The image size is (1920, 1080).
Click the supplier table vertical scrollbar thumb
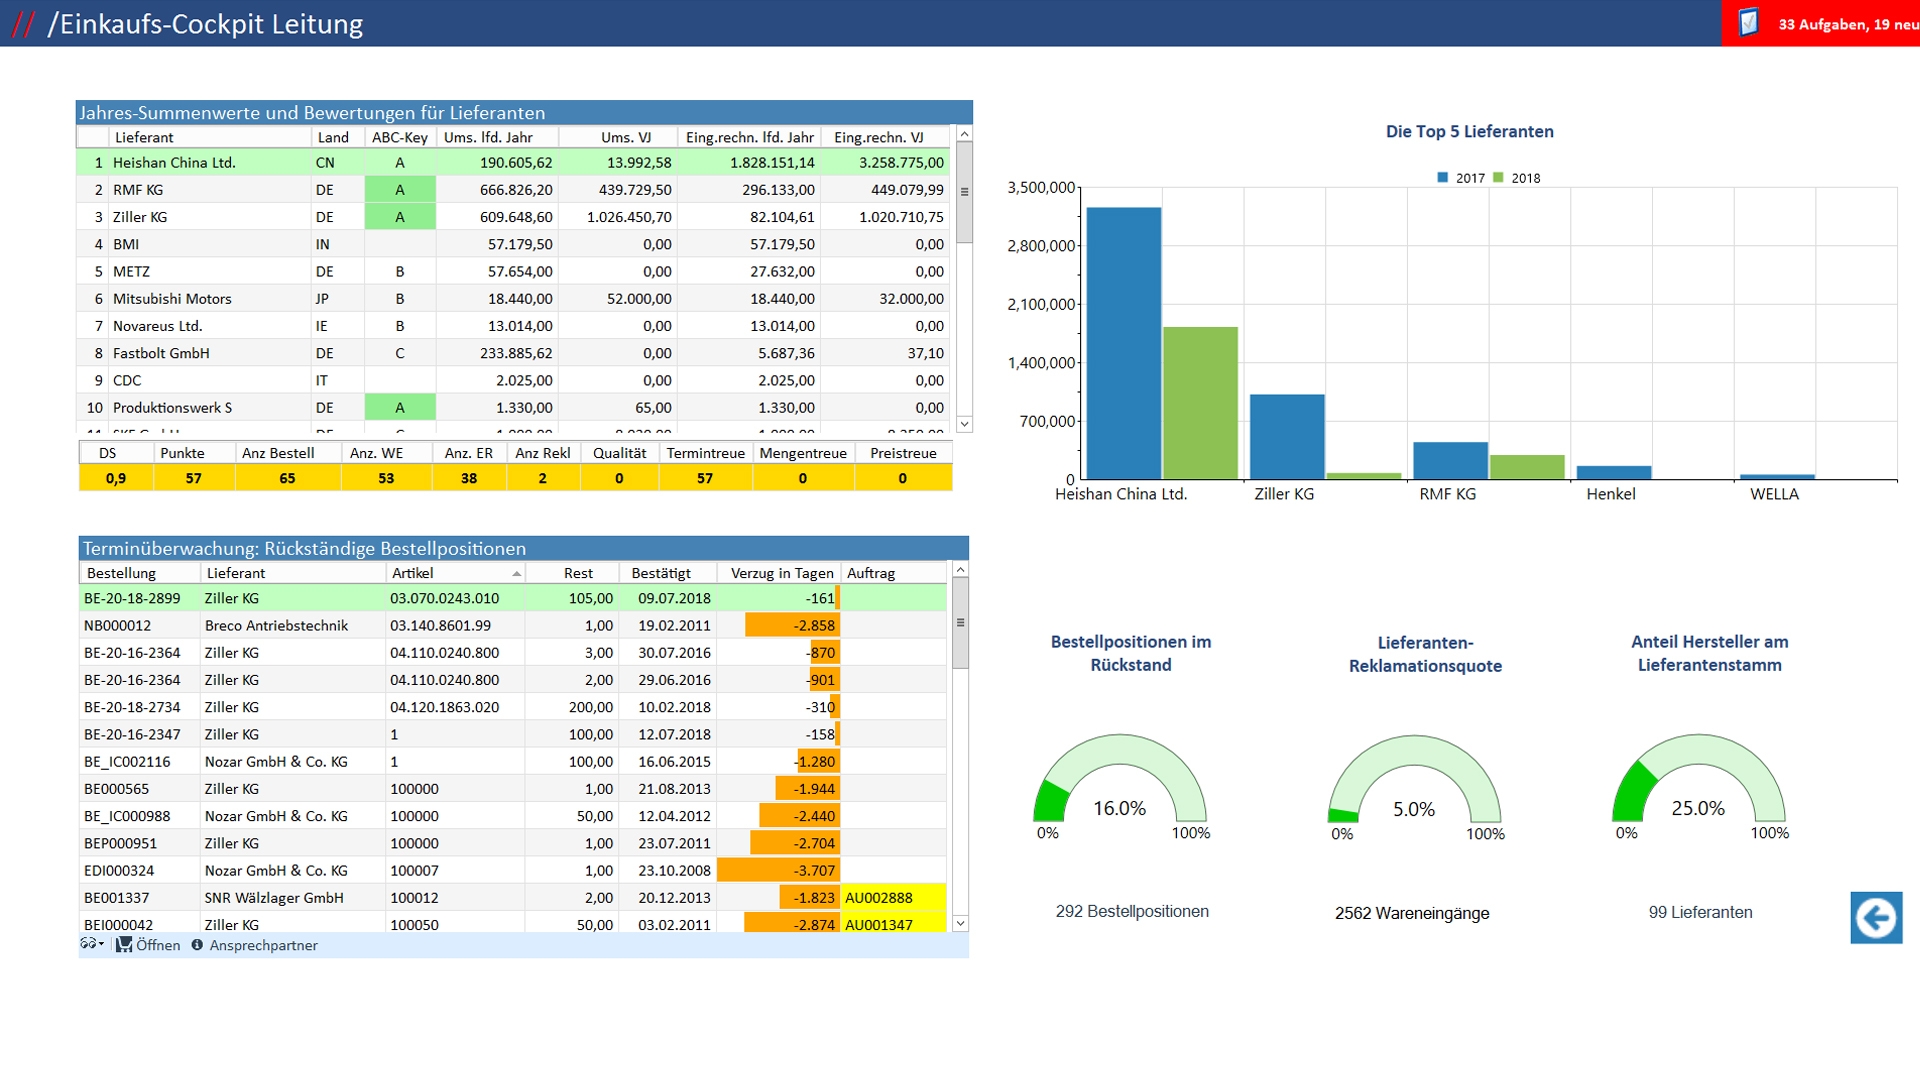click(x=964, y=192)
